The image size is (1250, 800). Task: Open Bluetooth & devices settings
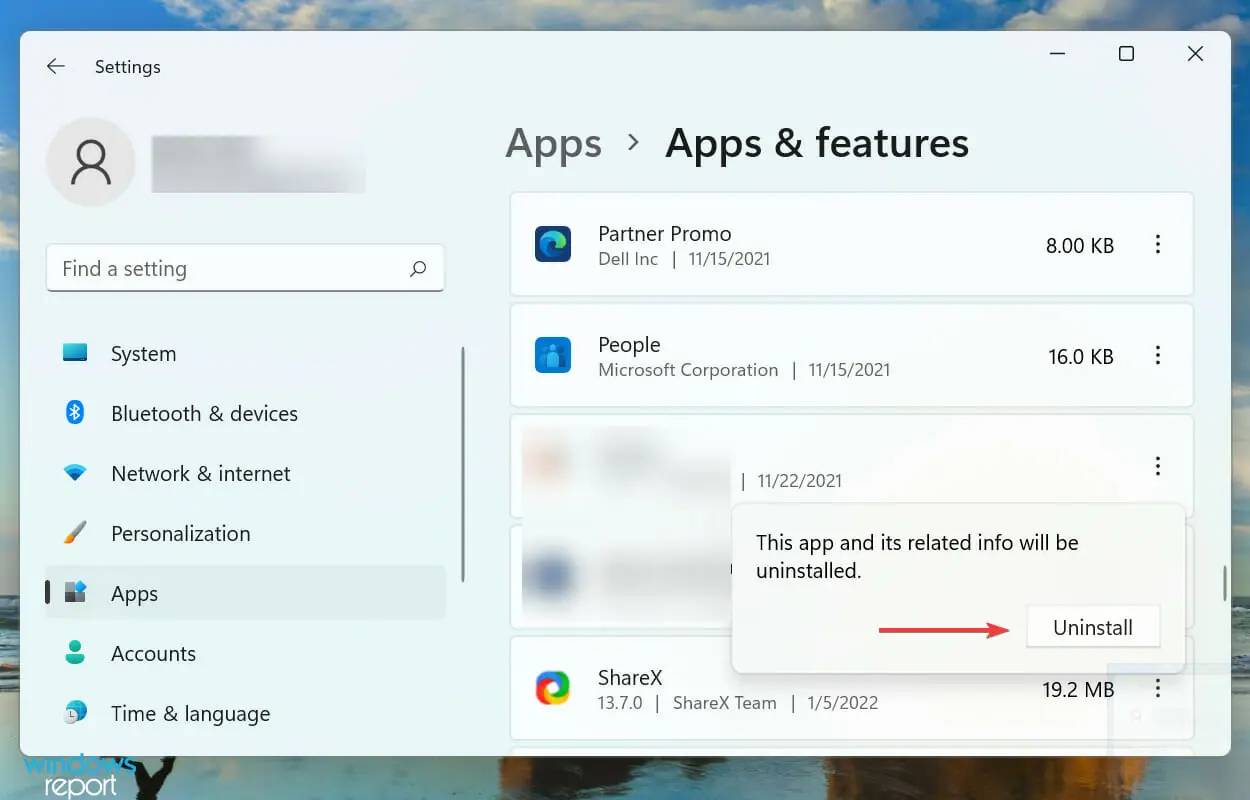point(245,414)
